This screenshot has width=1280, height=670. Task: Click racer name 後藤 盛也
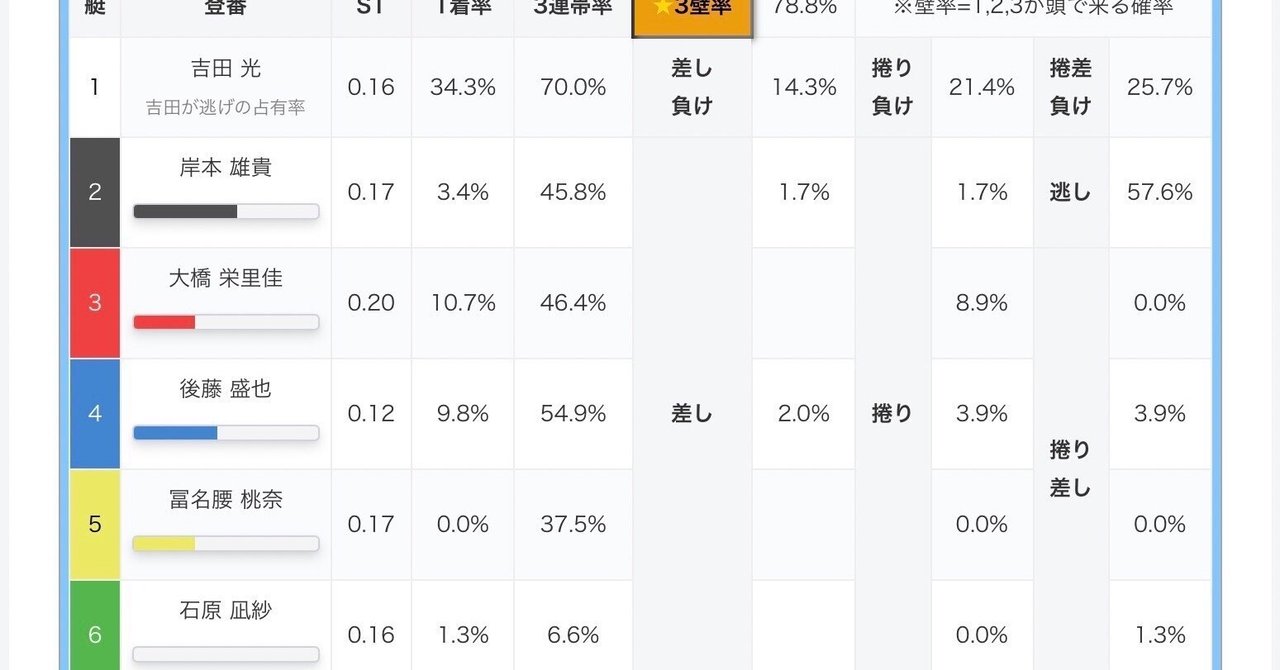click(225, 388)
